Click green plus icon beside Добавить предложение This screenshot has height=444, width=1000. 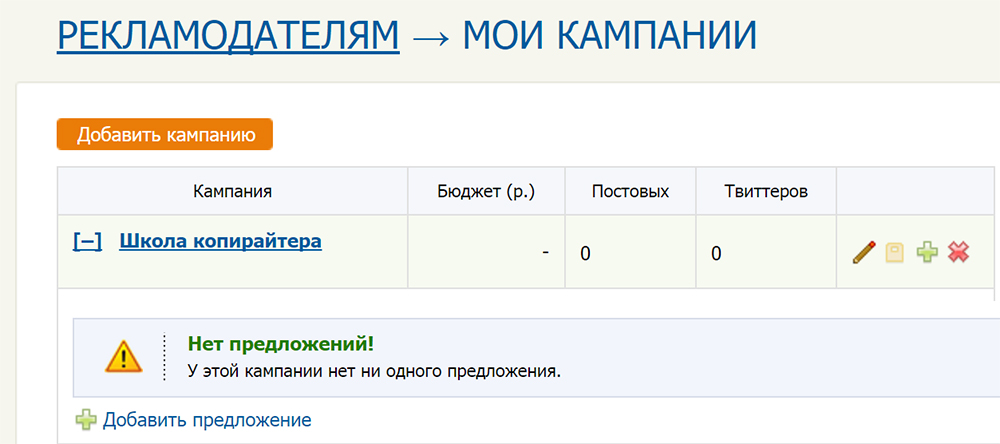click(x=86, y=420)
